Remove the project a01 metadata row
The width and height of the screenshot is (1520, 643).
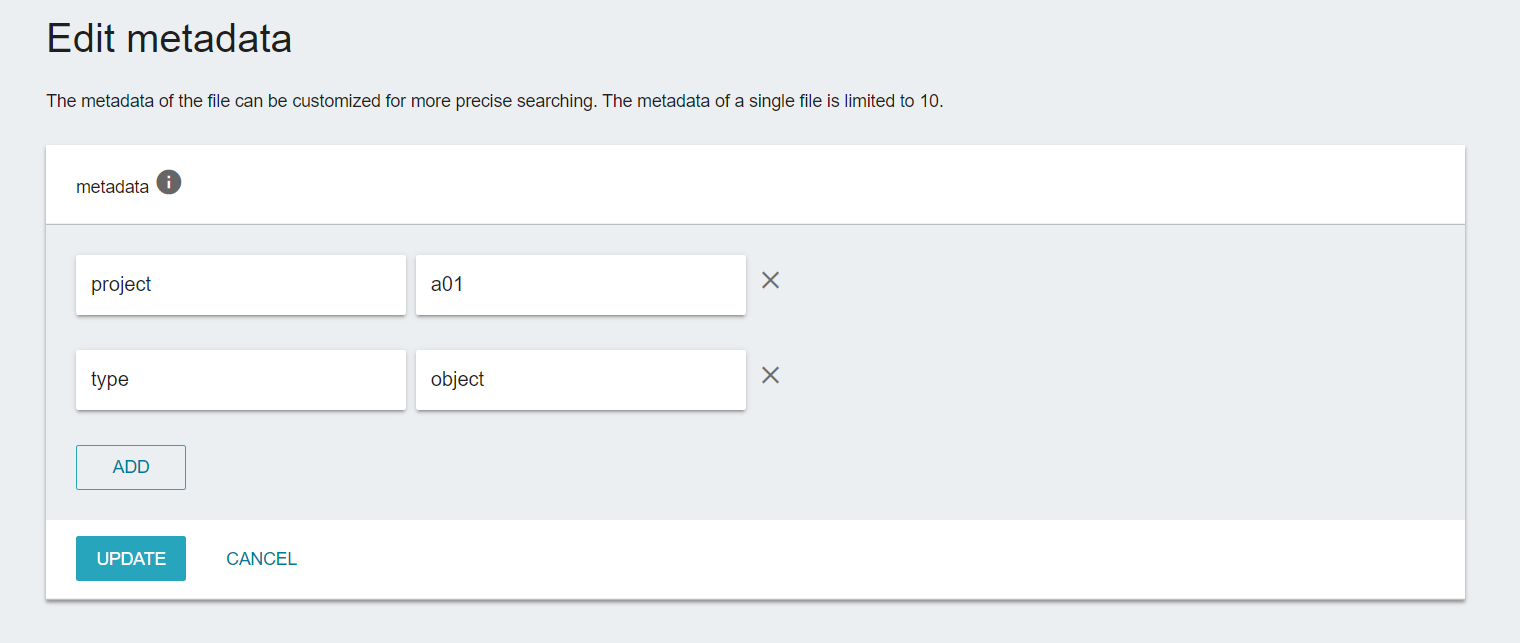pos(770,281)
